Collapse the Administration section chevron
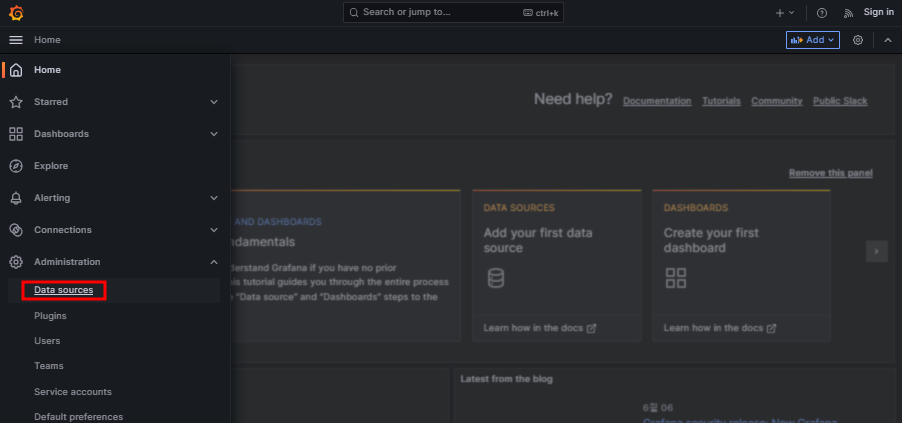 click(x=214, y=262)
